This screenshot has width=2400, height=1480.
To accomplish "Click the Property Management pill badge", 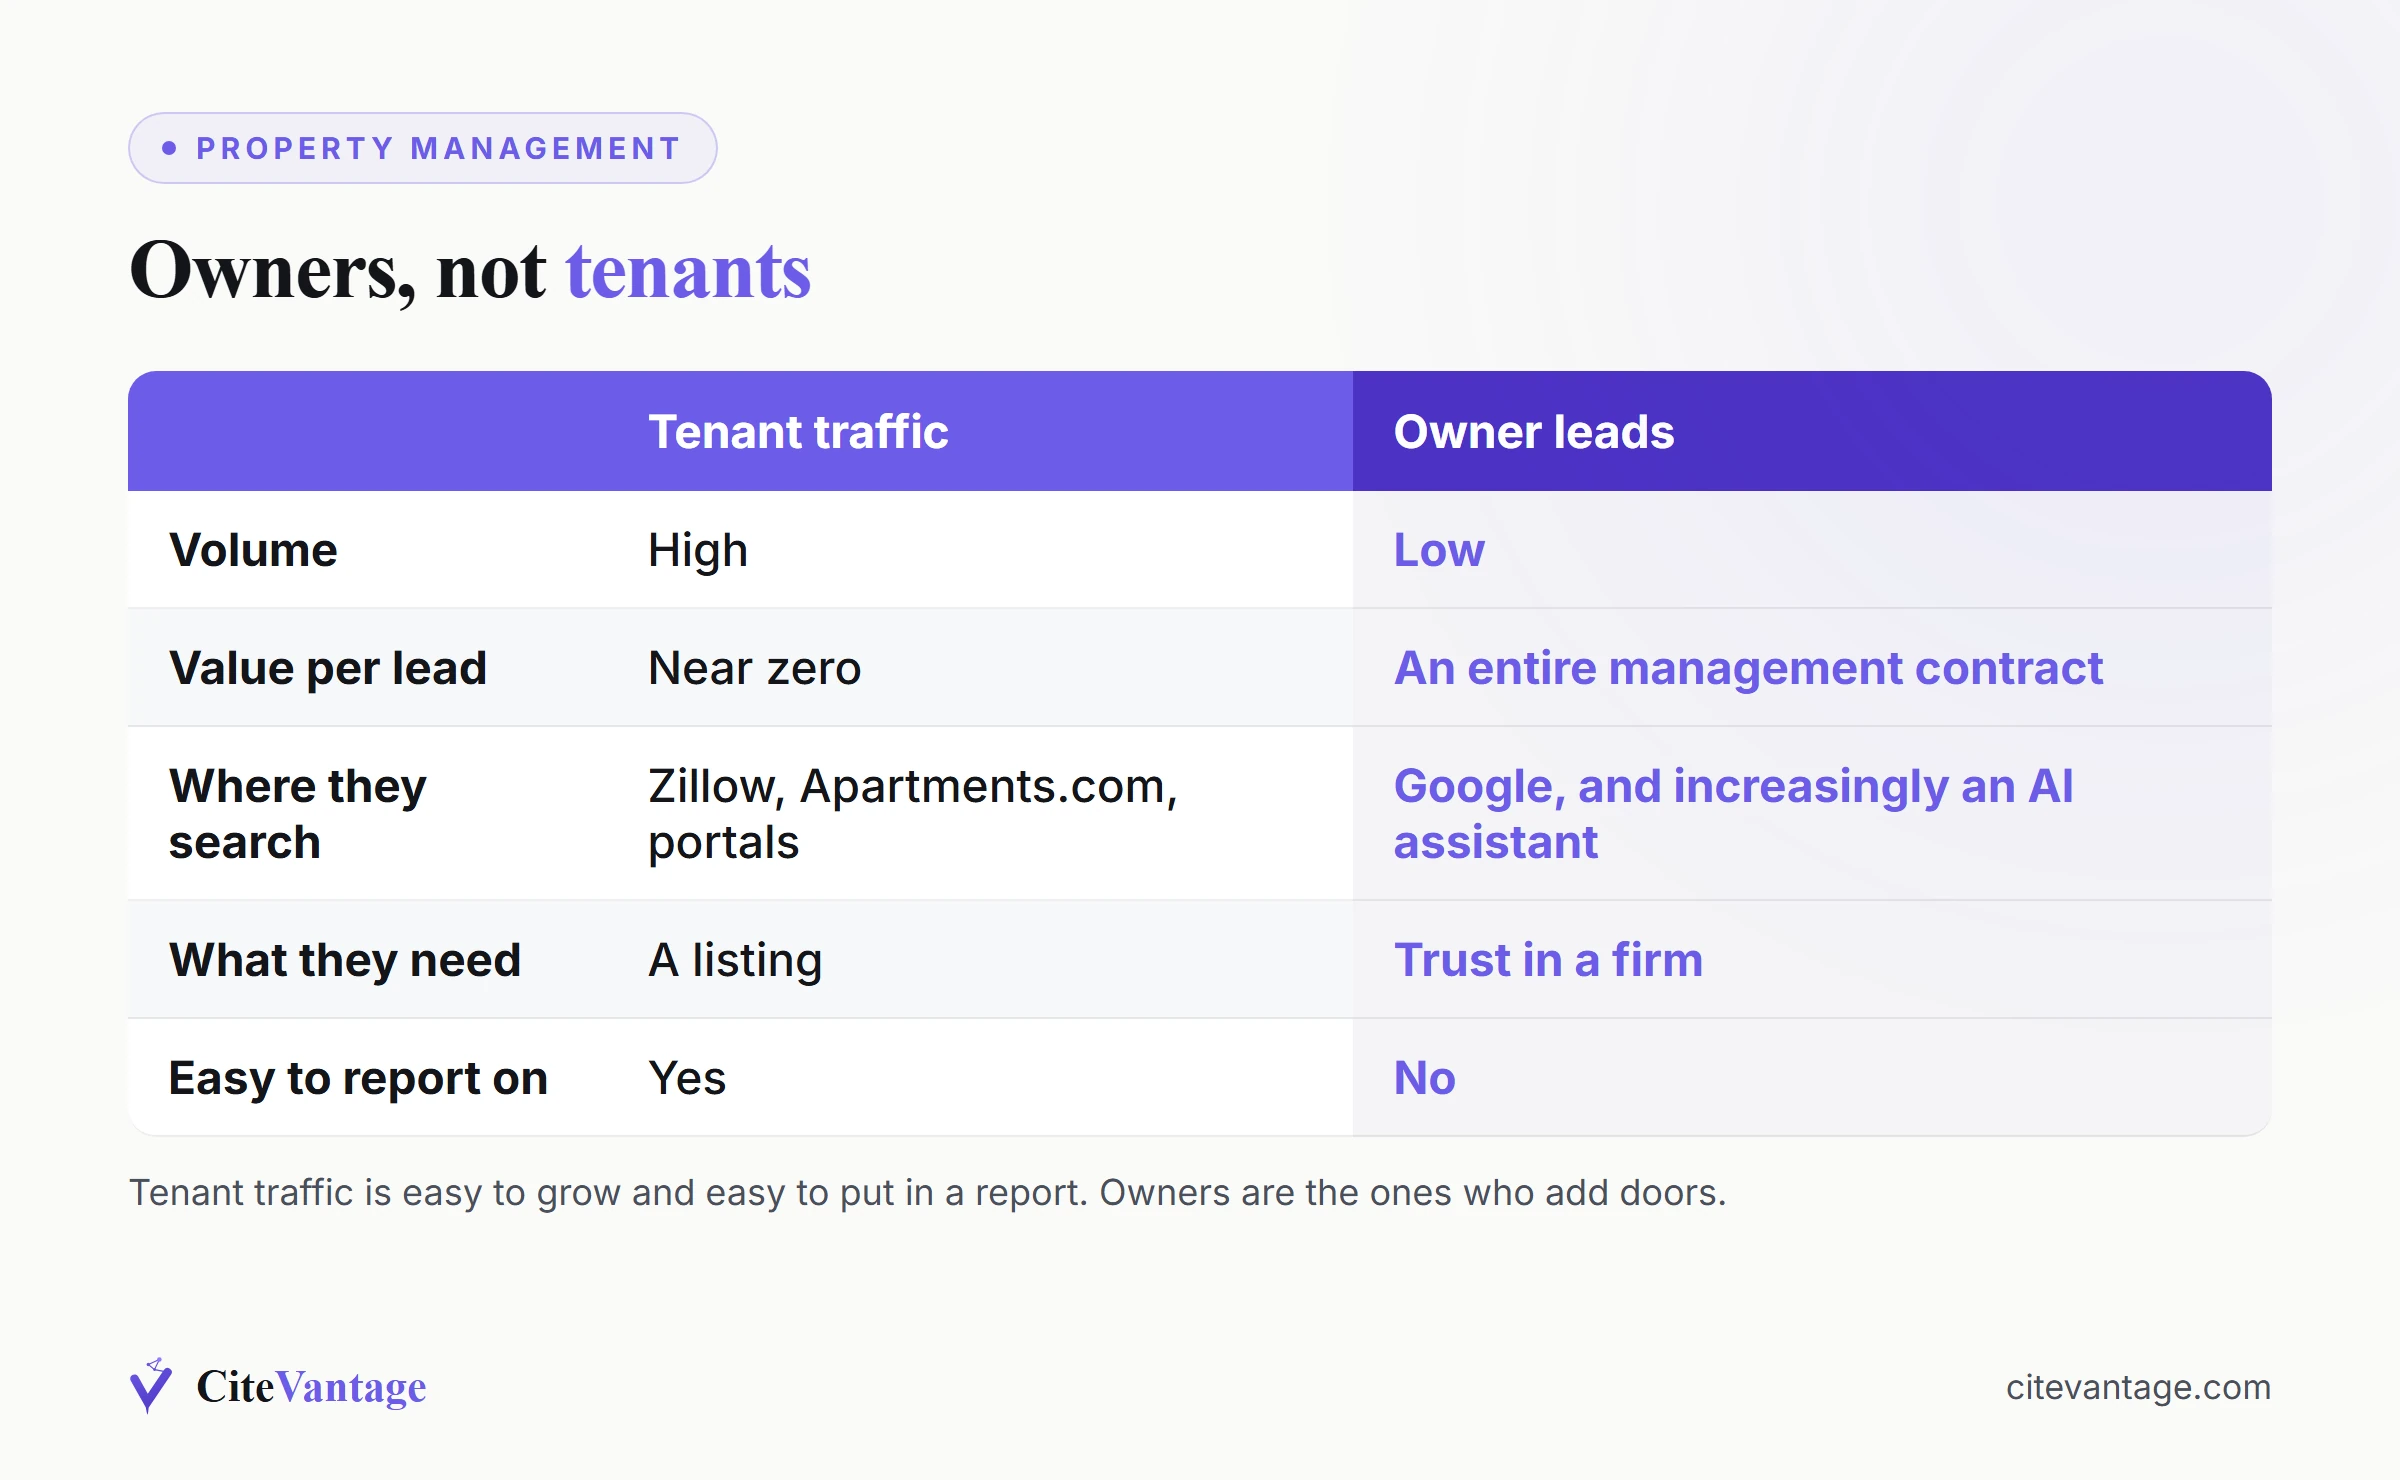I will click(422, 148).
